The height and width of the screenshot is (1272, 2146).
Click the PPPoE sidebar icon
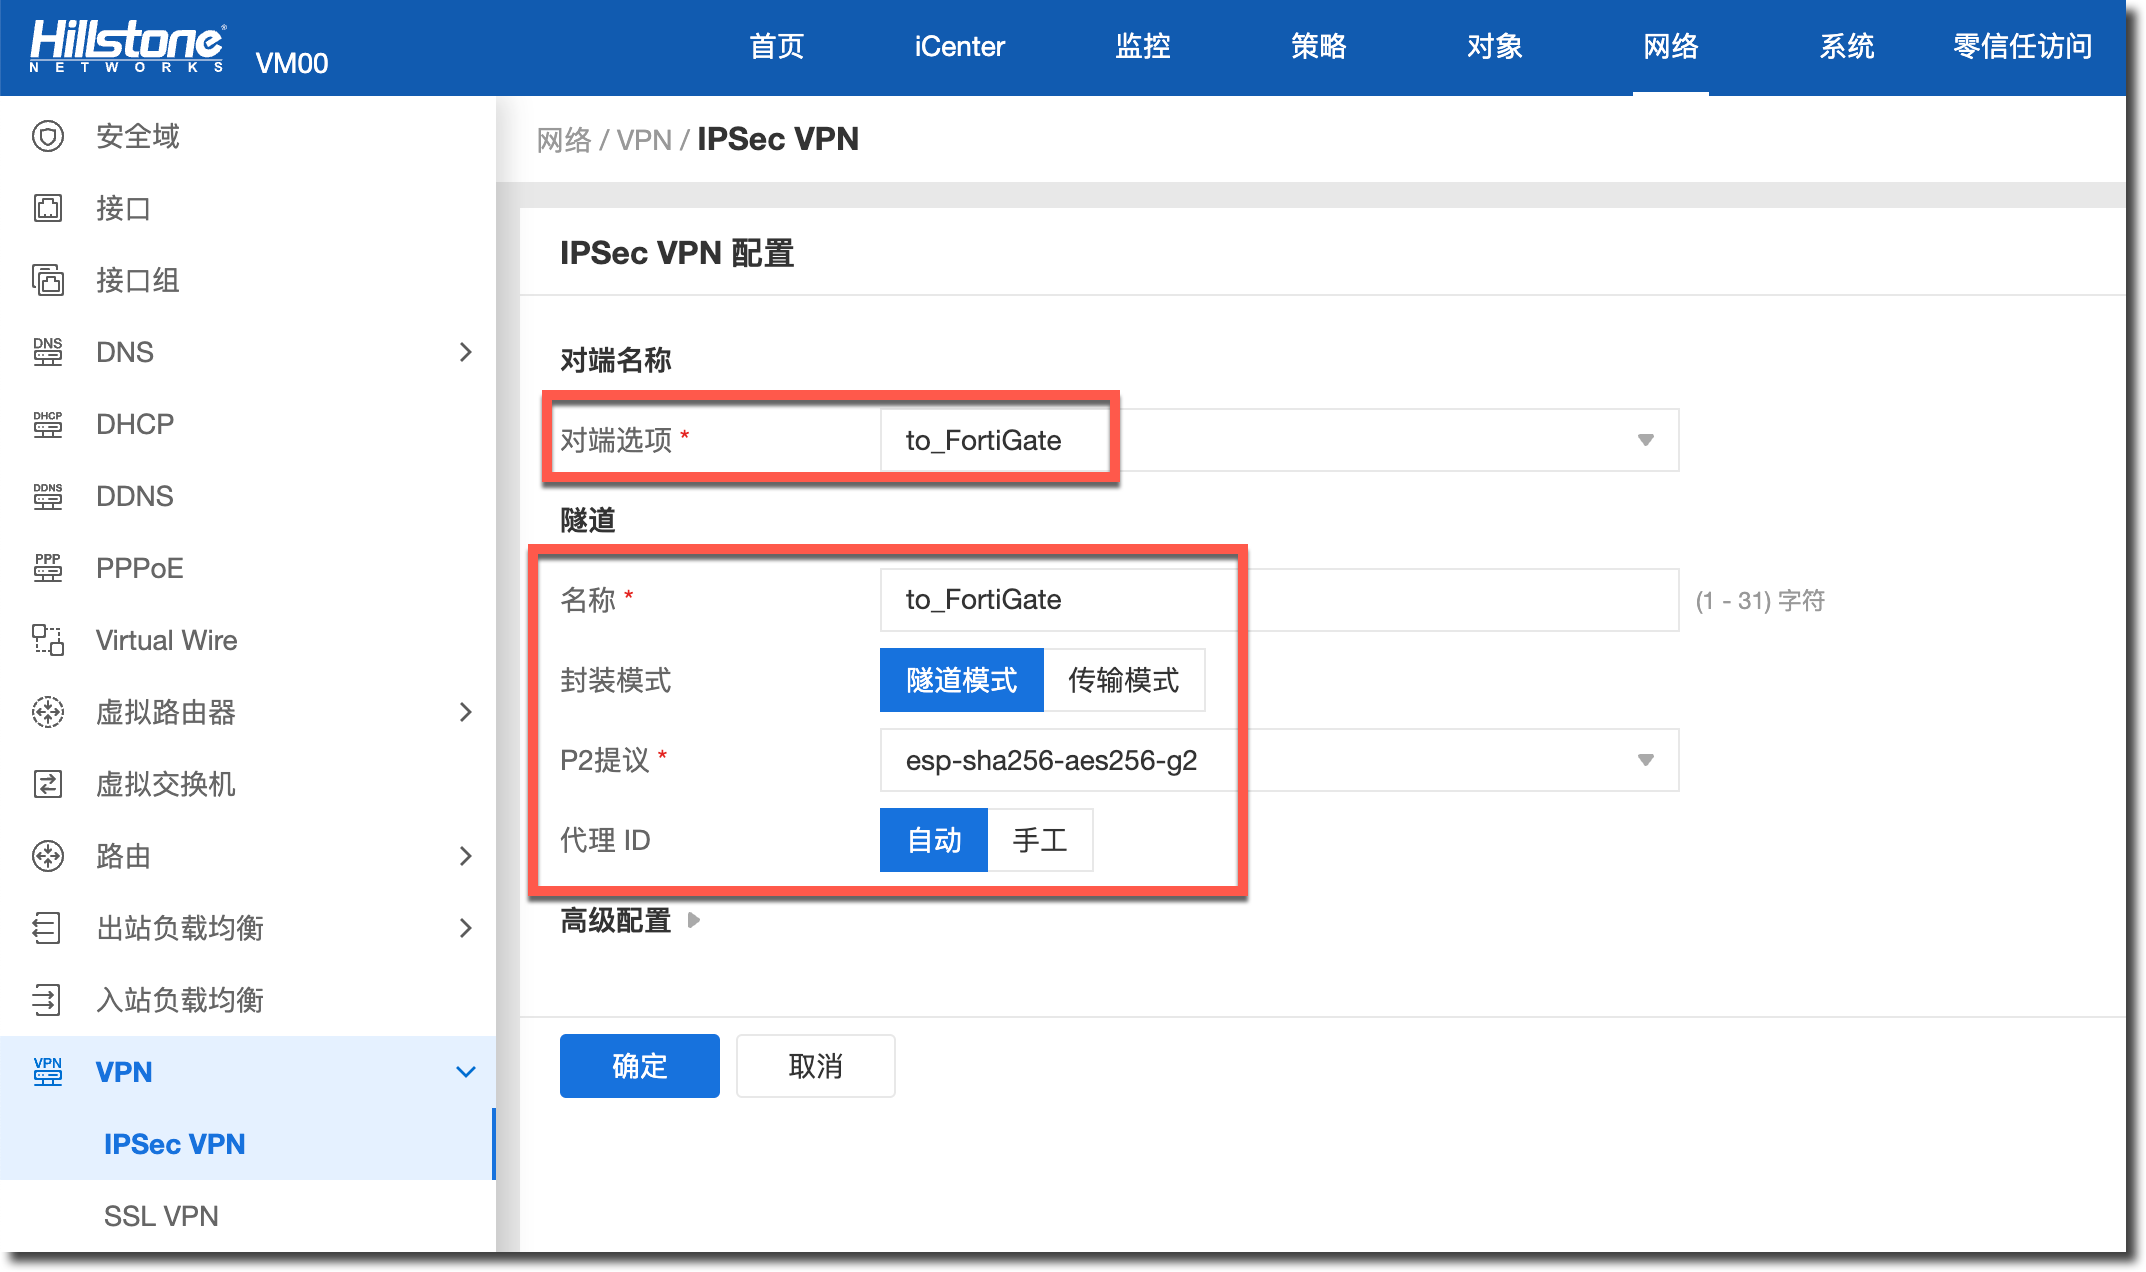pos(48,568)
